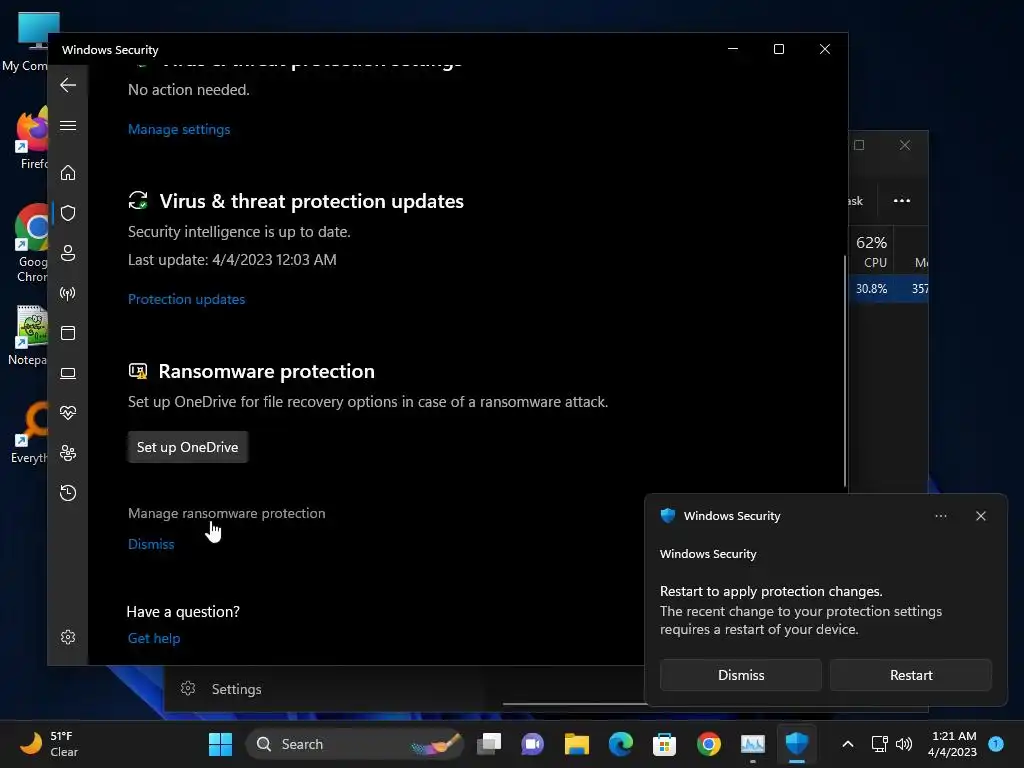This screenshot has width=1024, height=768.
Task: Open Google Chrome from the taskbar
Action: [x=709, y=744]
